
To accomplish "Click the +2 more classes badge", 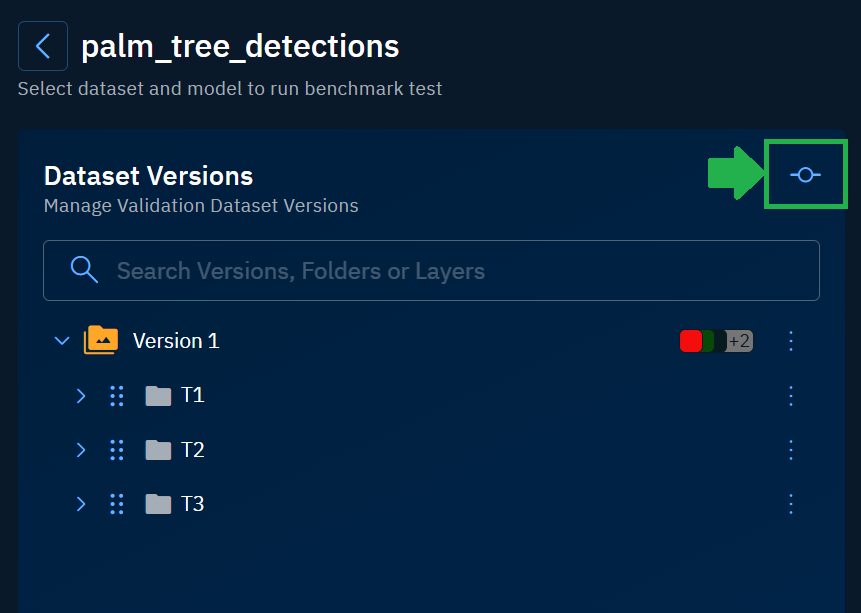I will click(740, 341).
